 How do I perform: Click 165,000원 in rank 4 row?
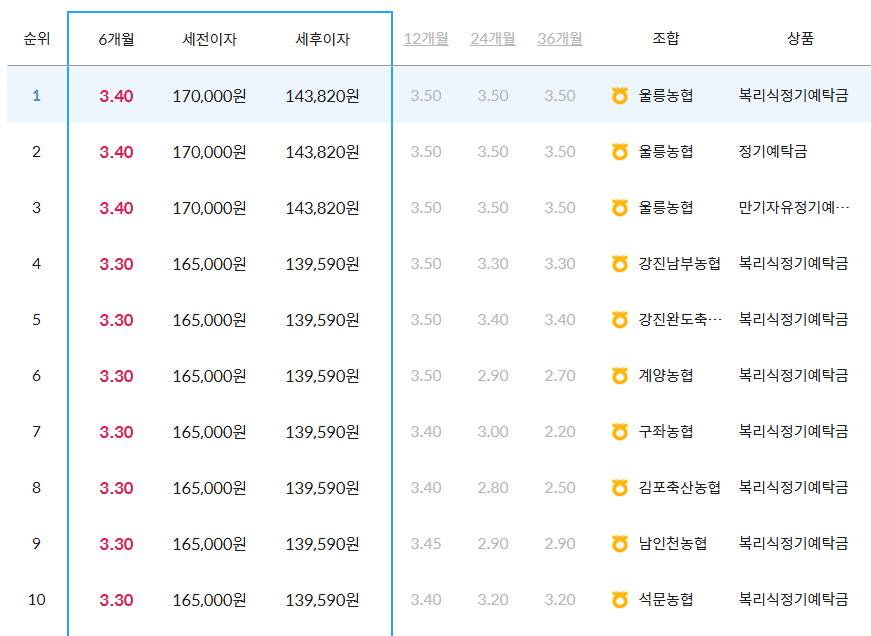coord(209,264)
